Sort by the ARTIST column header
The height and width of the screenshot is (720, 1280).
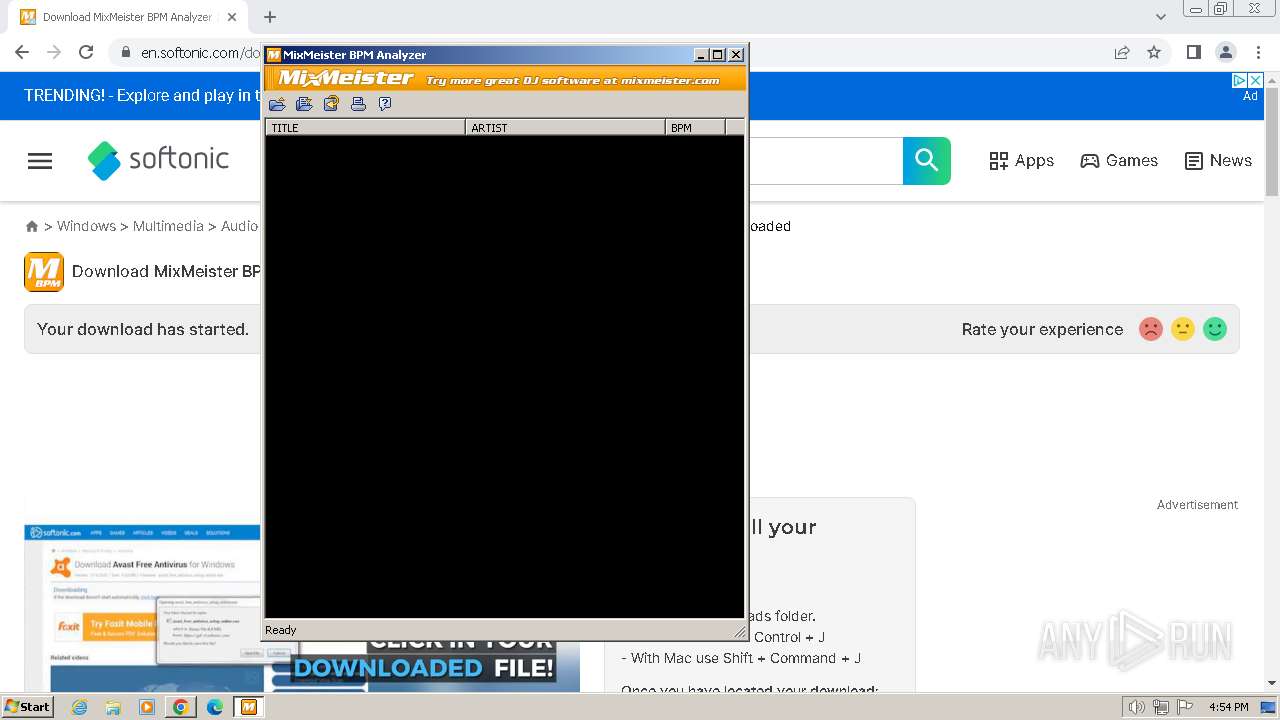(565, 127)
